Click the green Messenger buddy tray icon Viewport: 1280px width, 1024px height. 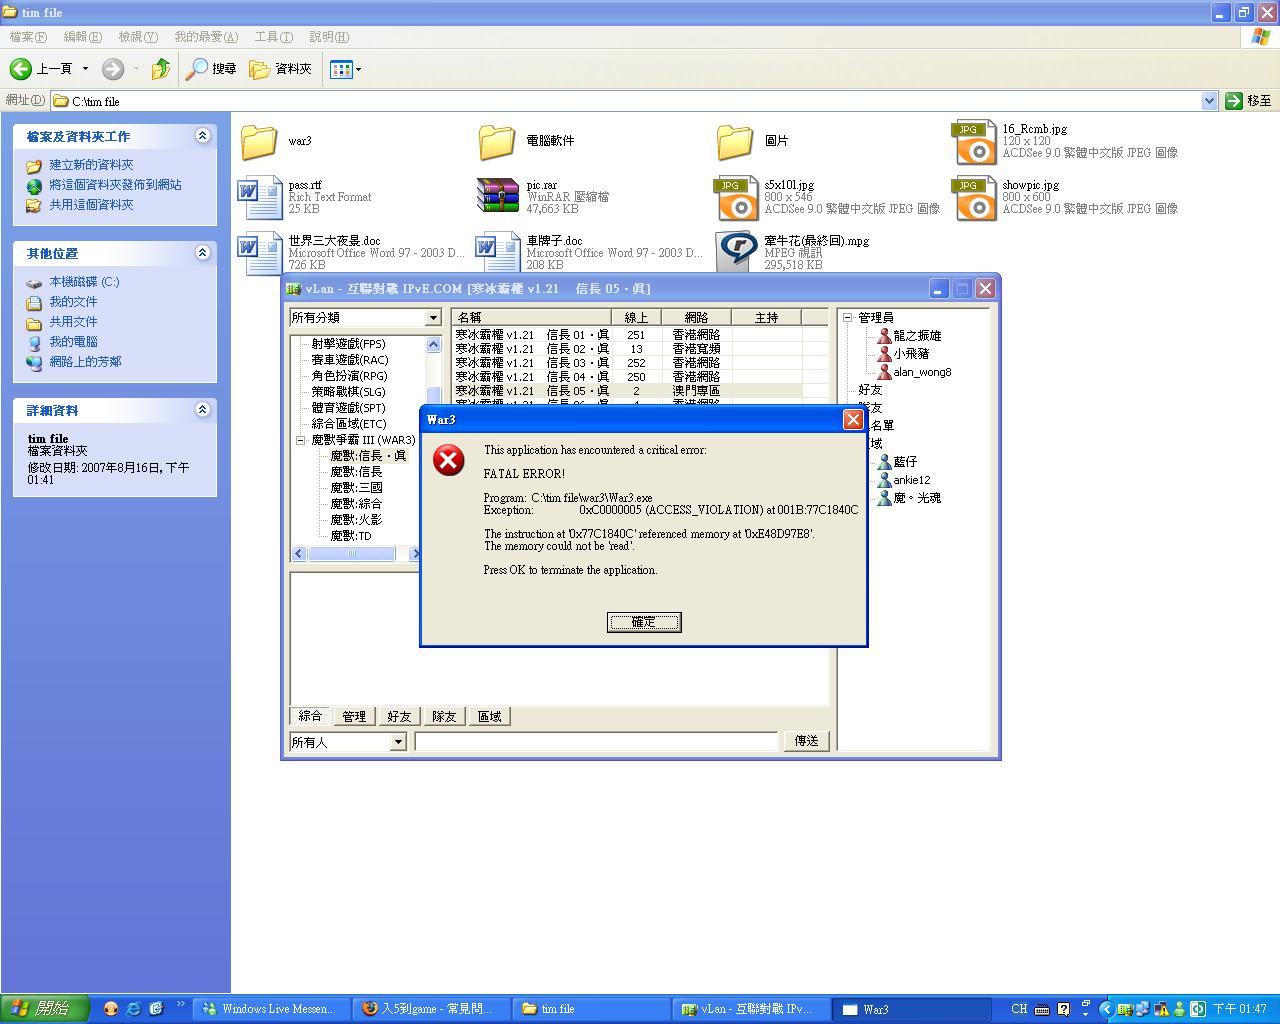point(1179,1009)
